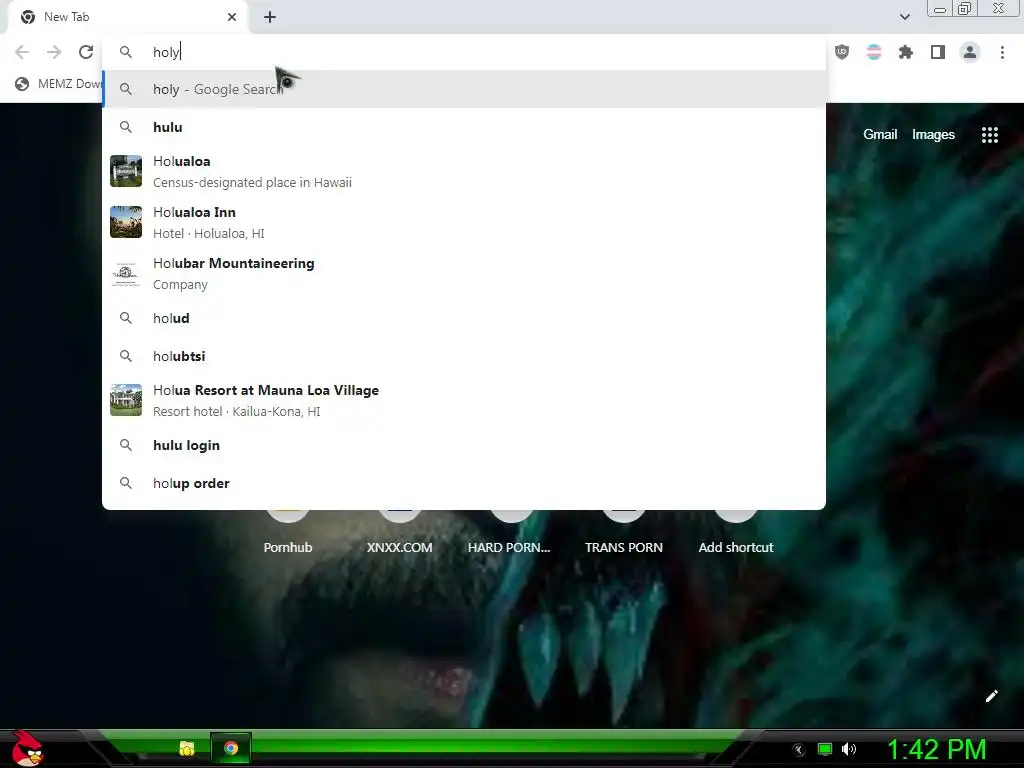Viewport: 1024px width, 768px height.
Task: Open the Extensions puzzle piece menu
Action: pos(906,52)
